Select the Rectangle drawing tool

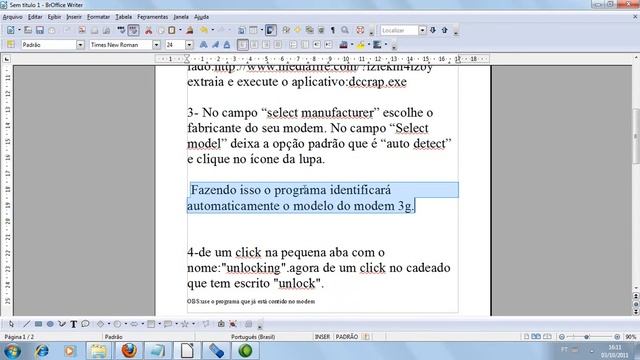[38, 324]
